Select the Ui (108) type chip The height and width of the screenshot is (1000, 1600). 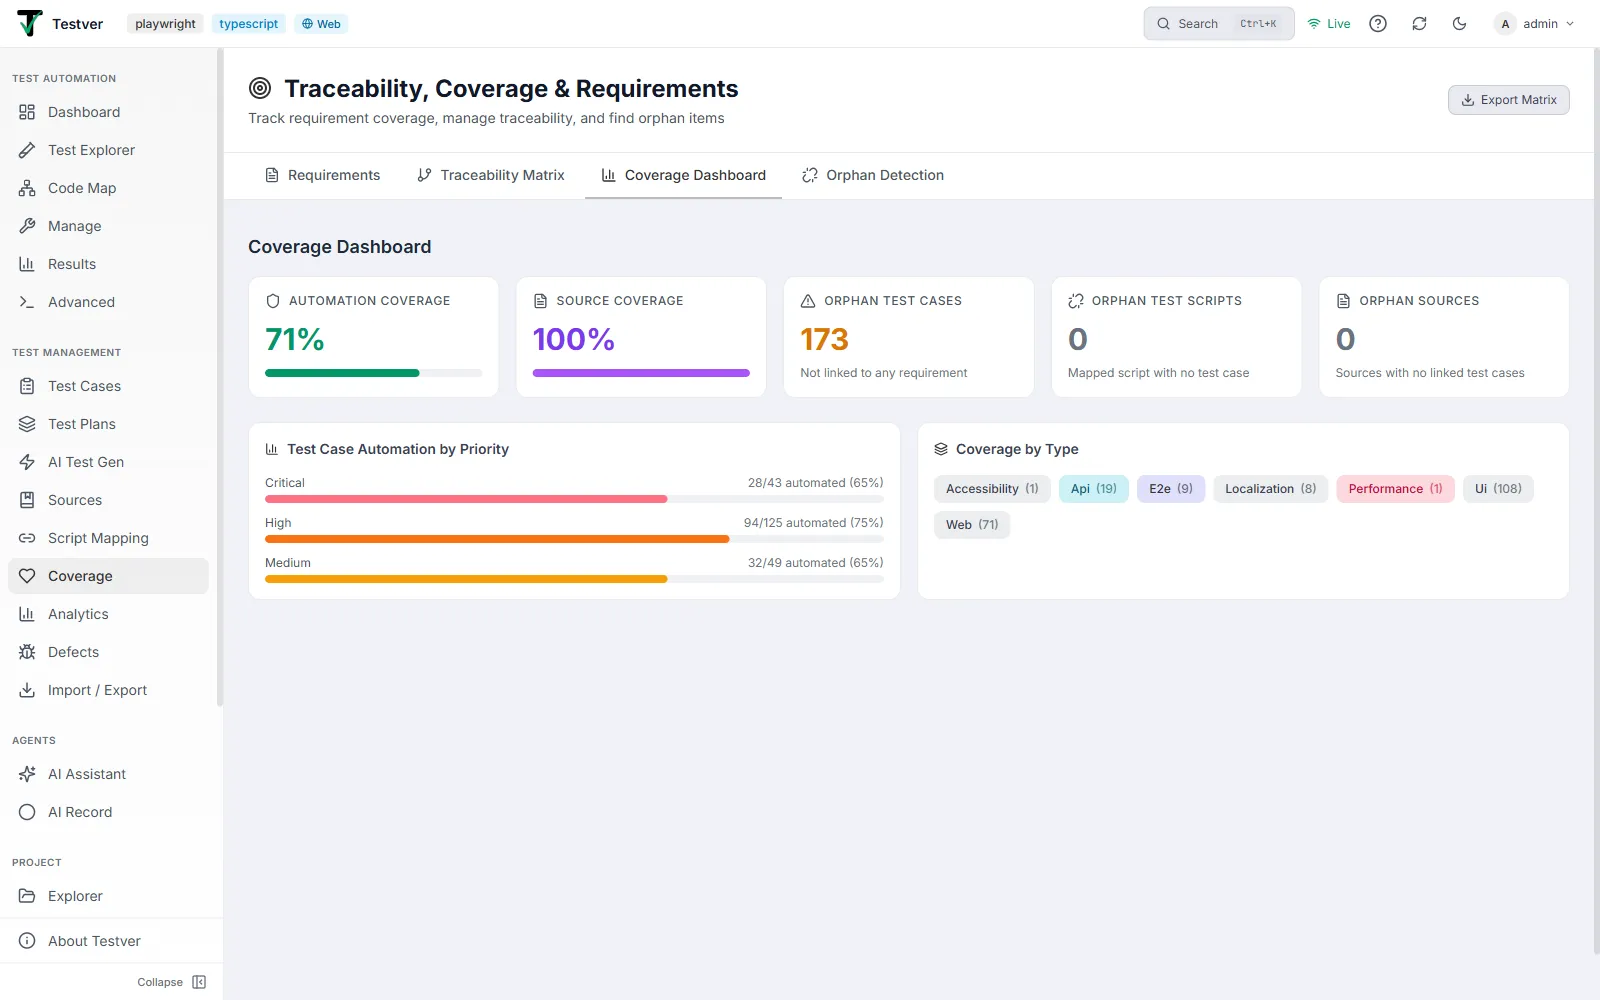[1498, 489]
